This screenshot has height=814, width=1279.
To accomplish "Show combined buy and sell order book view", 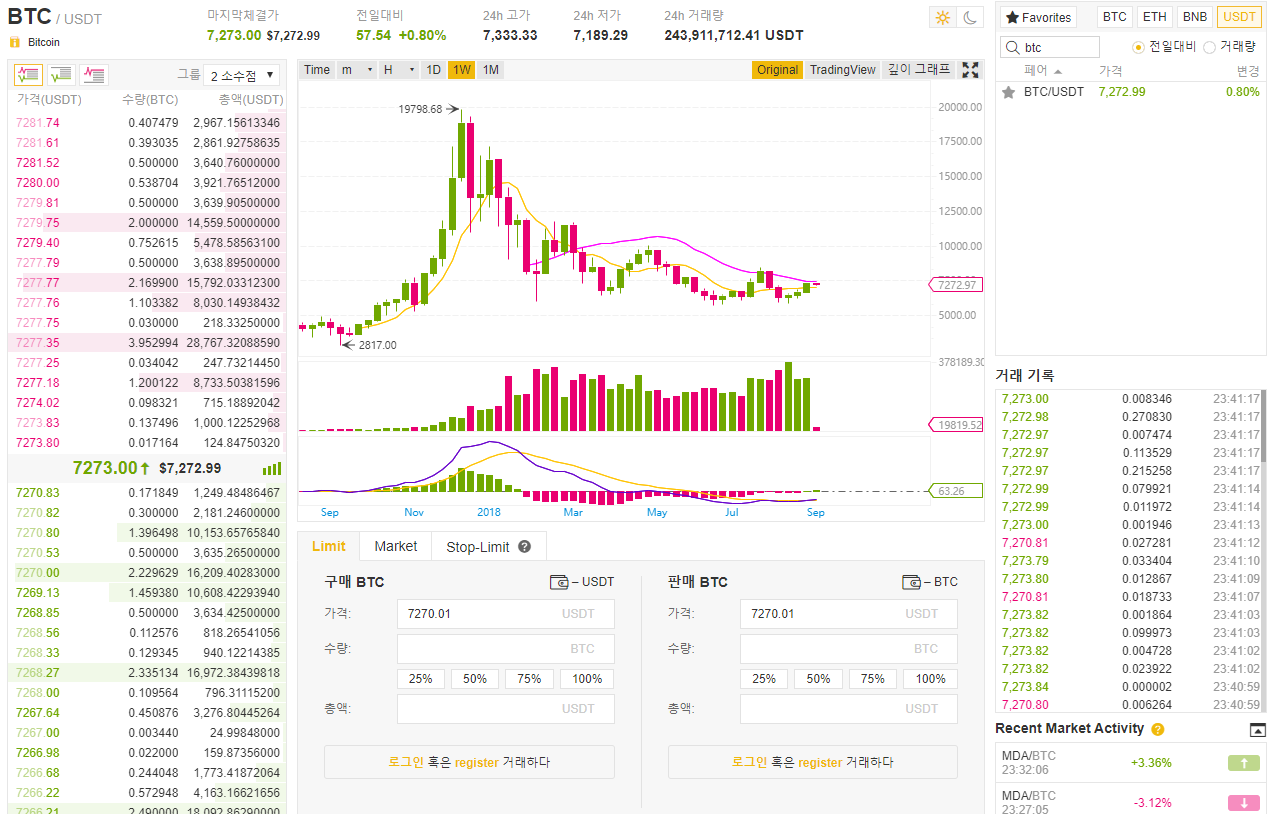I will pyautogui.click(x=28, y=75).
